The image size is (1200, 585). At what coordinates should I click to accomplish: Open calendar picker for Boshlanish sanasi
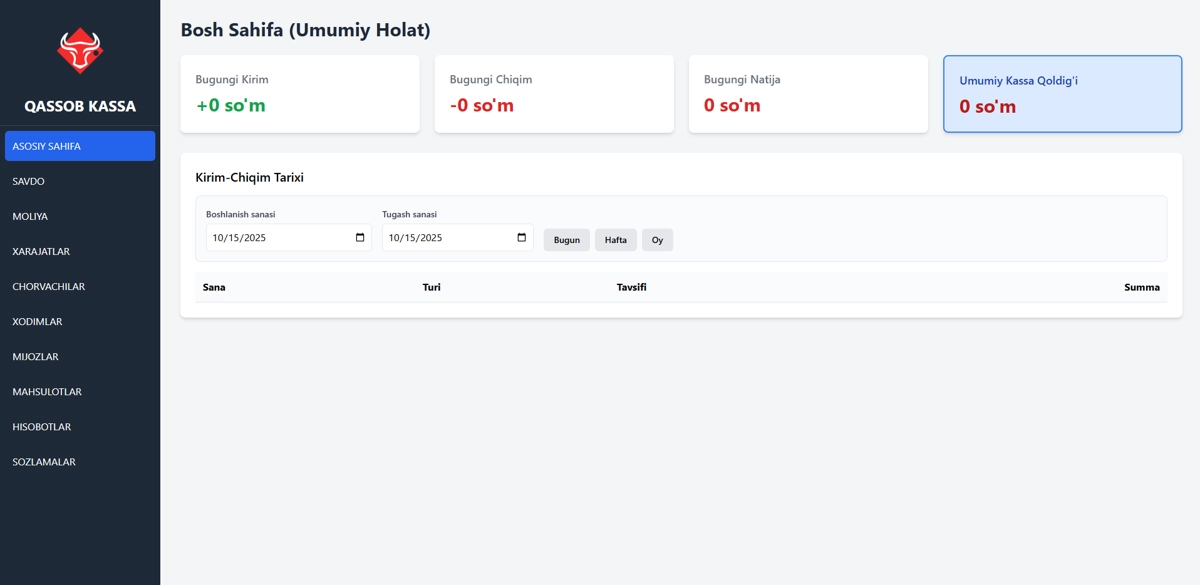coord(360,238)
